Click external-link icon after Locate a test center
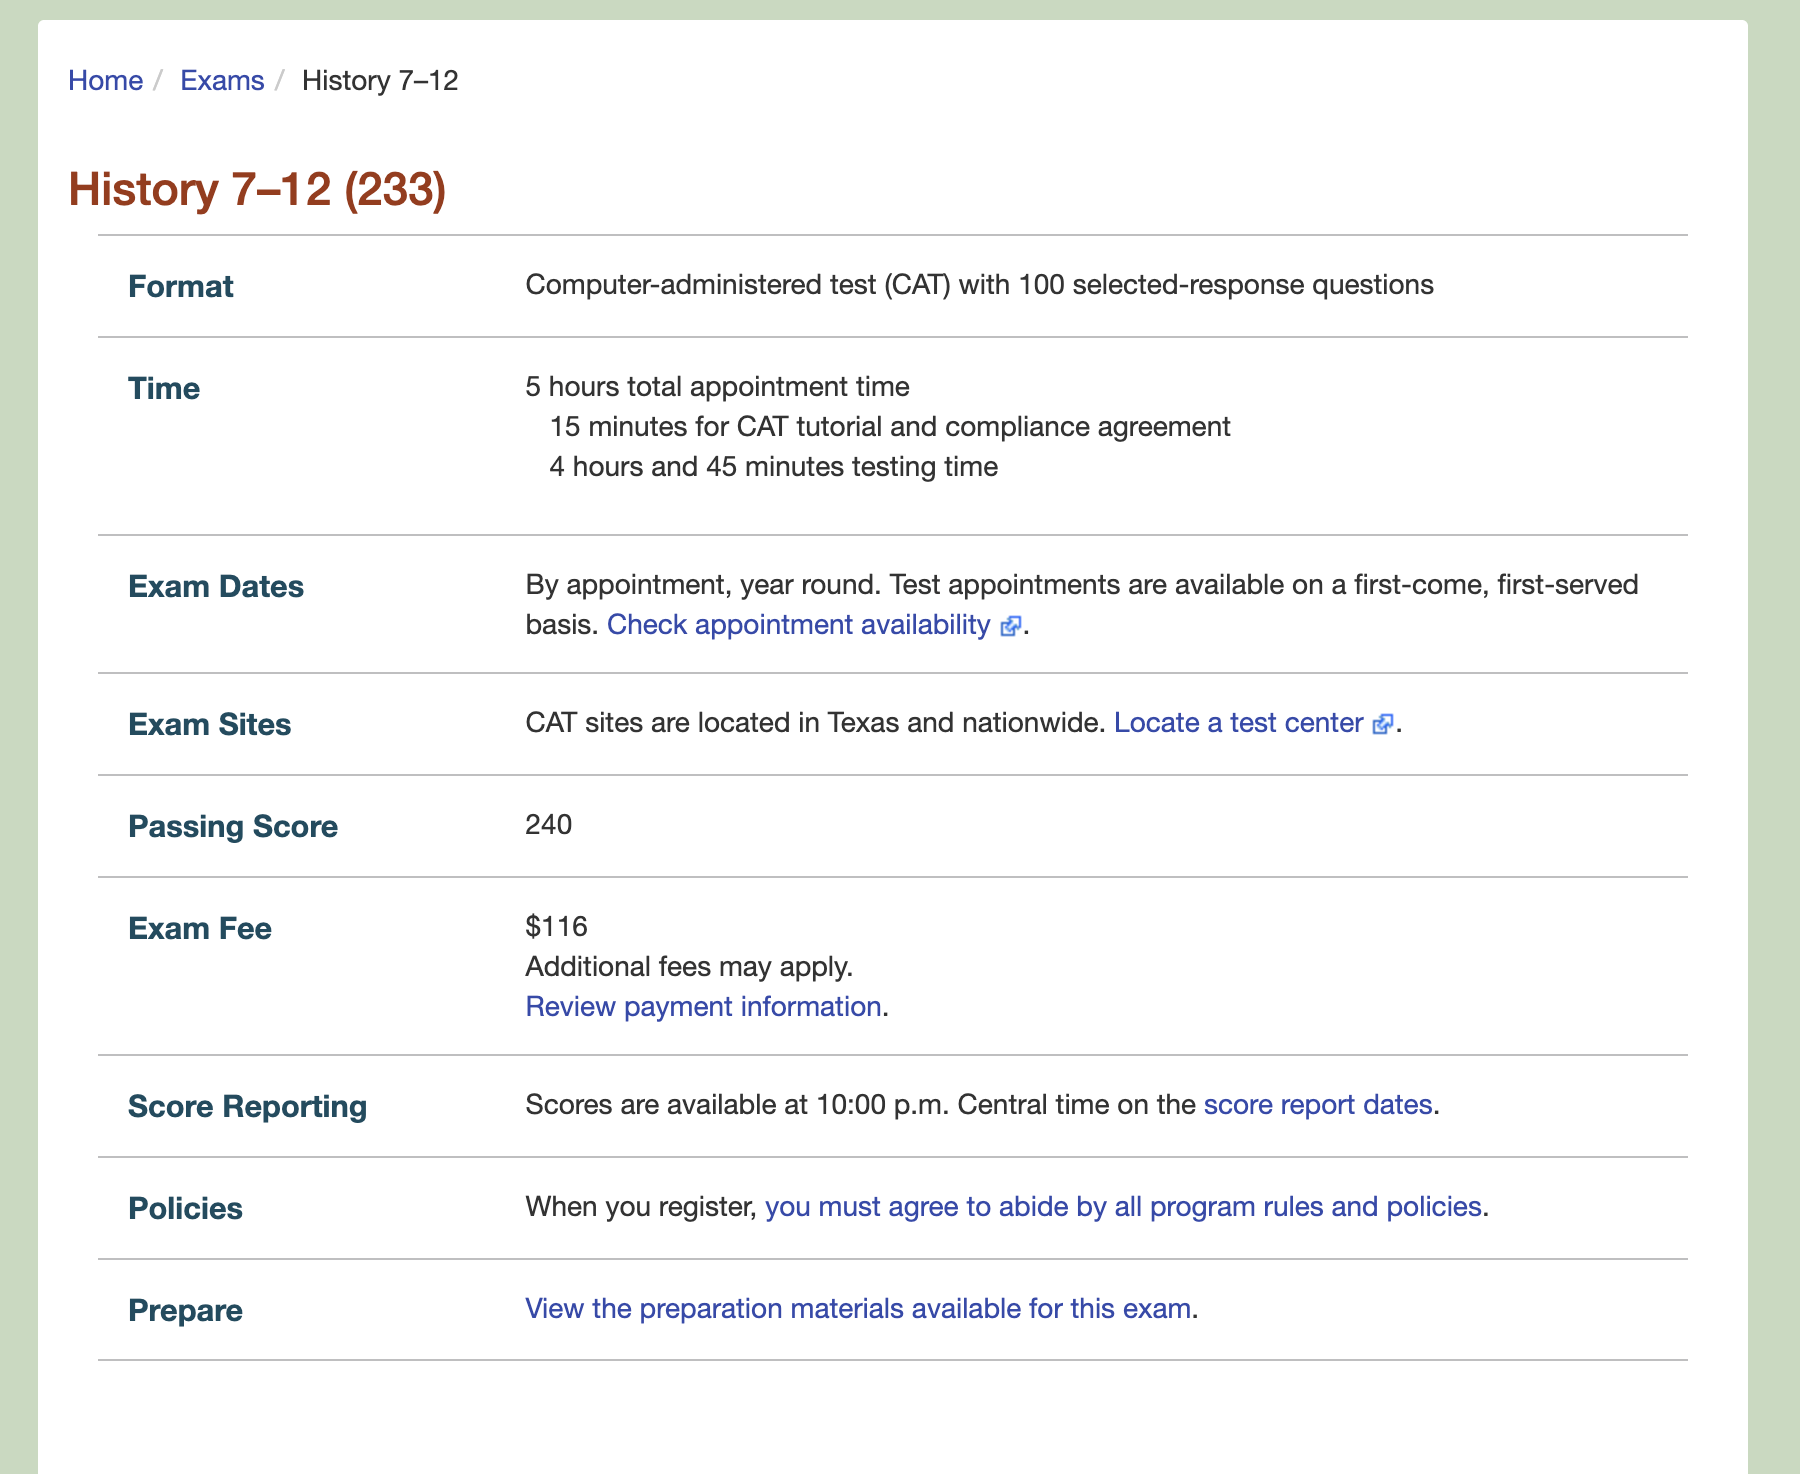Viewport: 1800px width, 1474px height. tap(1383, 724)
